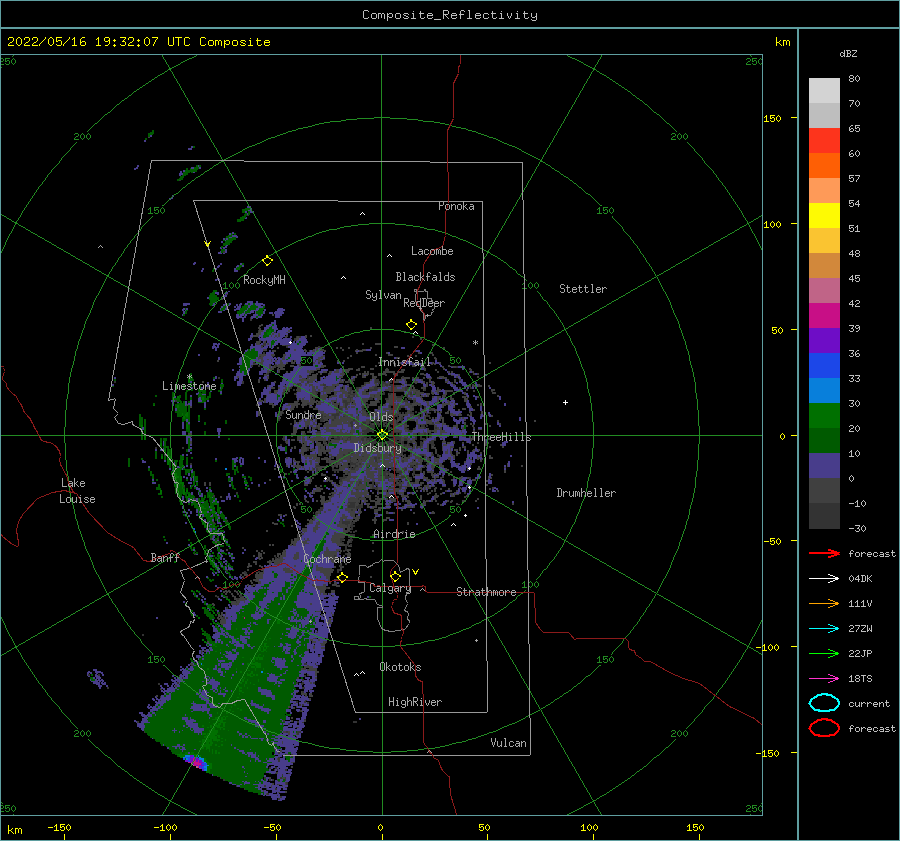The width and height of the screenshot is (900, 841).
Task: Pick the red 65 dBZ swatch
Action: (824, 141)
